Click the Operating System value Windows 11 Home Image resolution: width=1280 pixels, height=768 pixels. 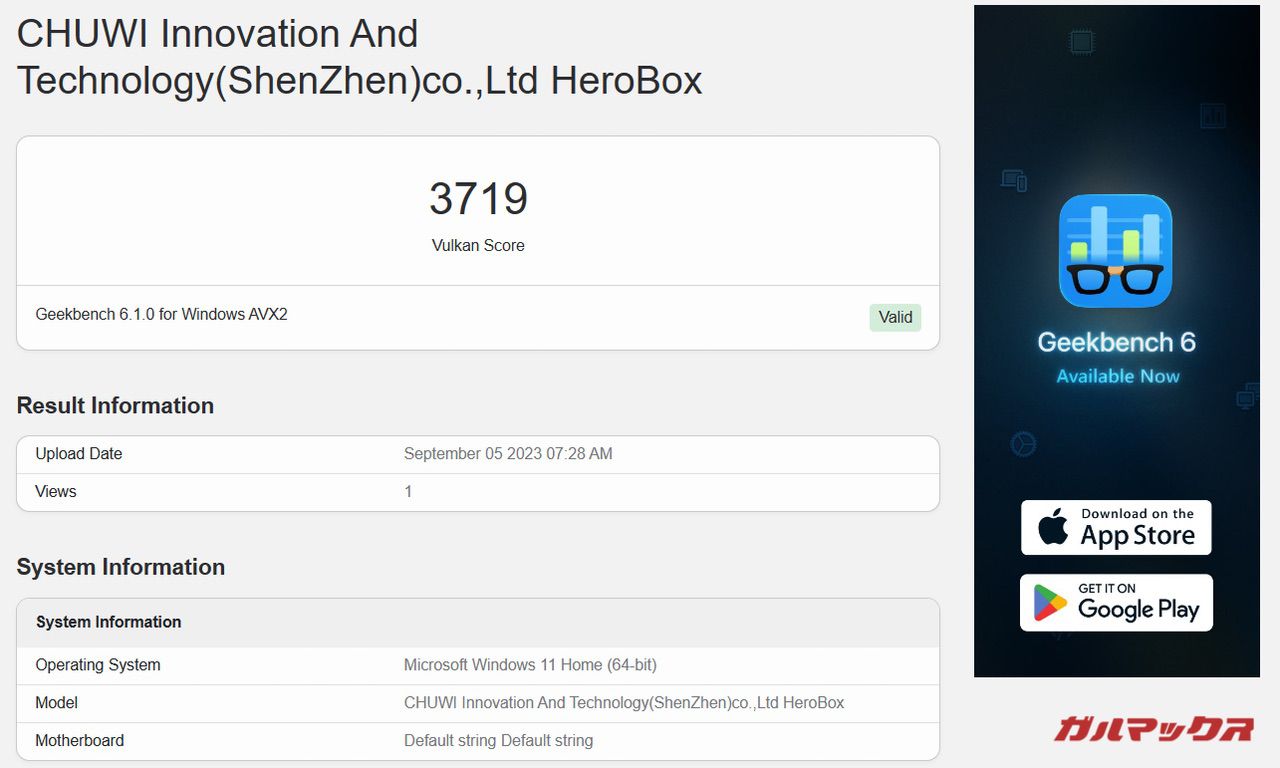(x=530, y=665)
